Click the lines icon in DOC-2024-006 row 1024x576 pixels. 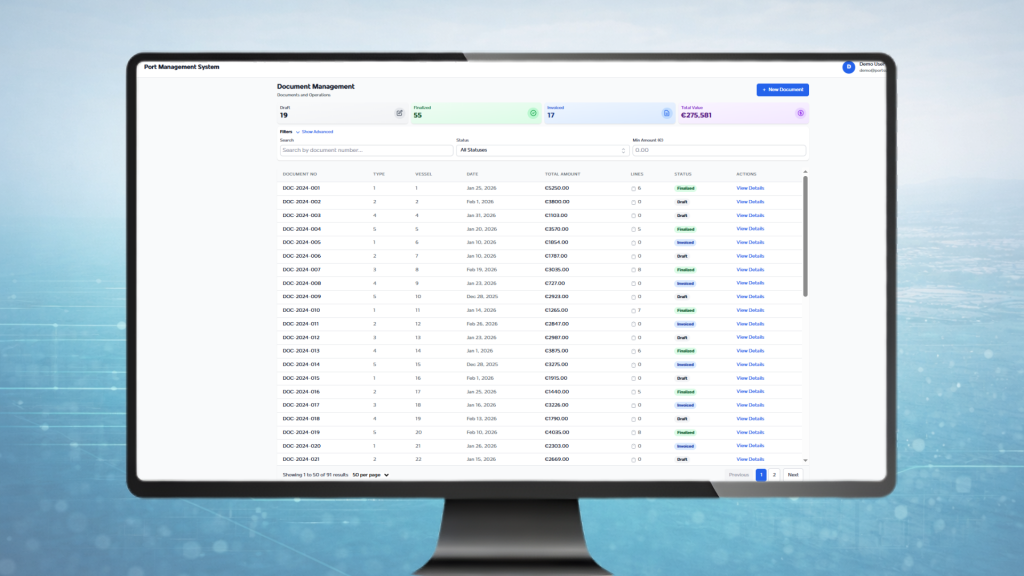[x=633, y=257]
